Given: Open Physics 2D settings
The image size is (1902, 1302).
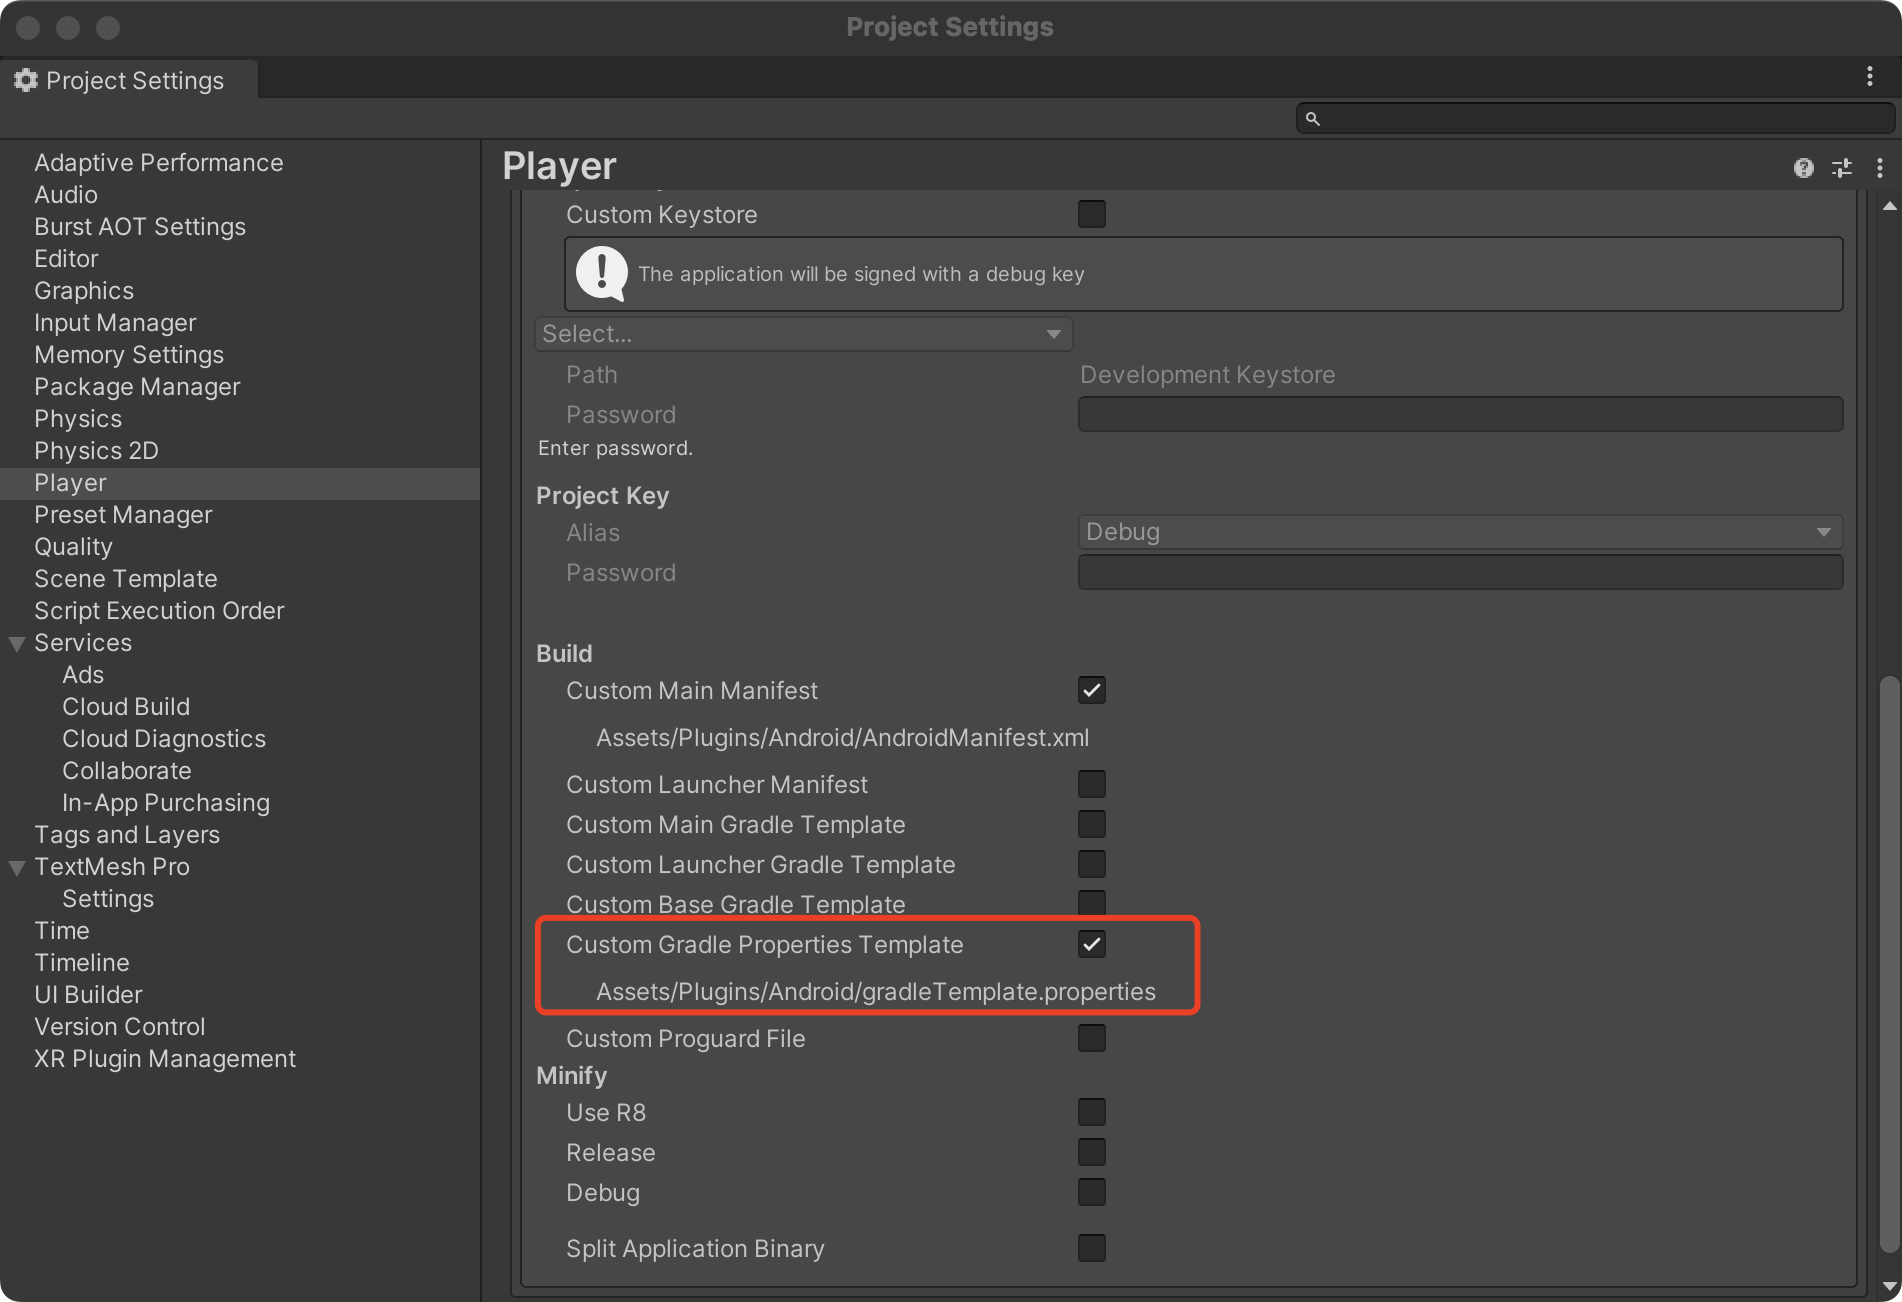Looking at the screenshot, I should [96, 450].
